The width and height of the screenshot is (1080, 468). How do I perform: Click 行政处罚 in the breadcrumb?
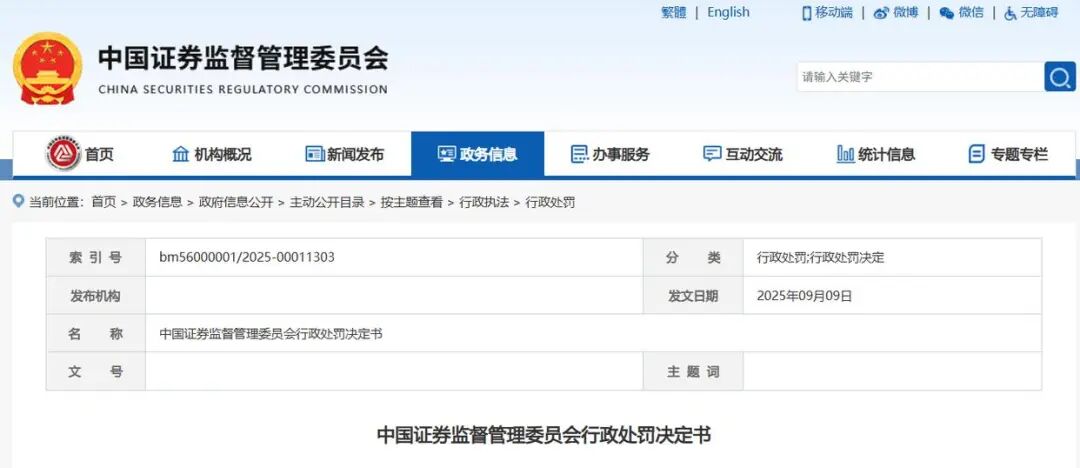click(x=550, y=202)
